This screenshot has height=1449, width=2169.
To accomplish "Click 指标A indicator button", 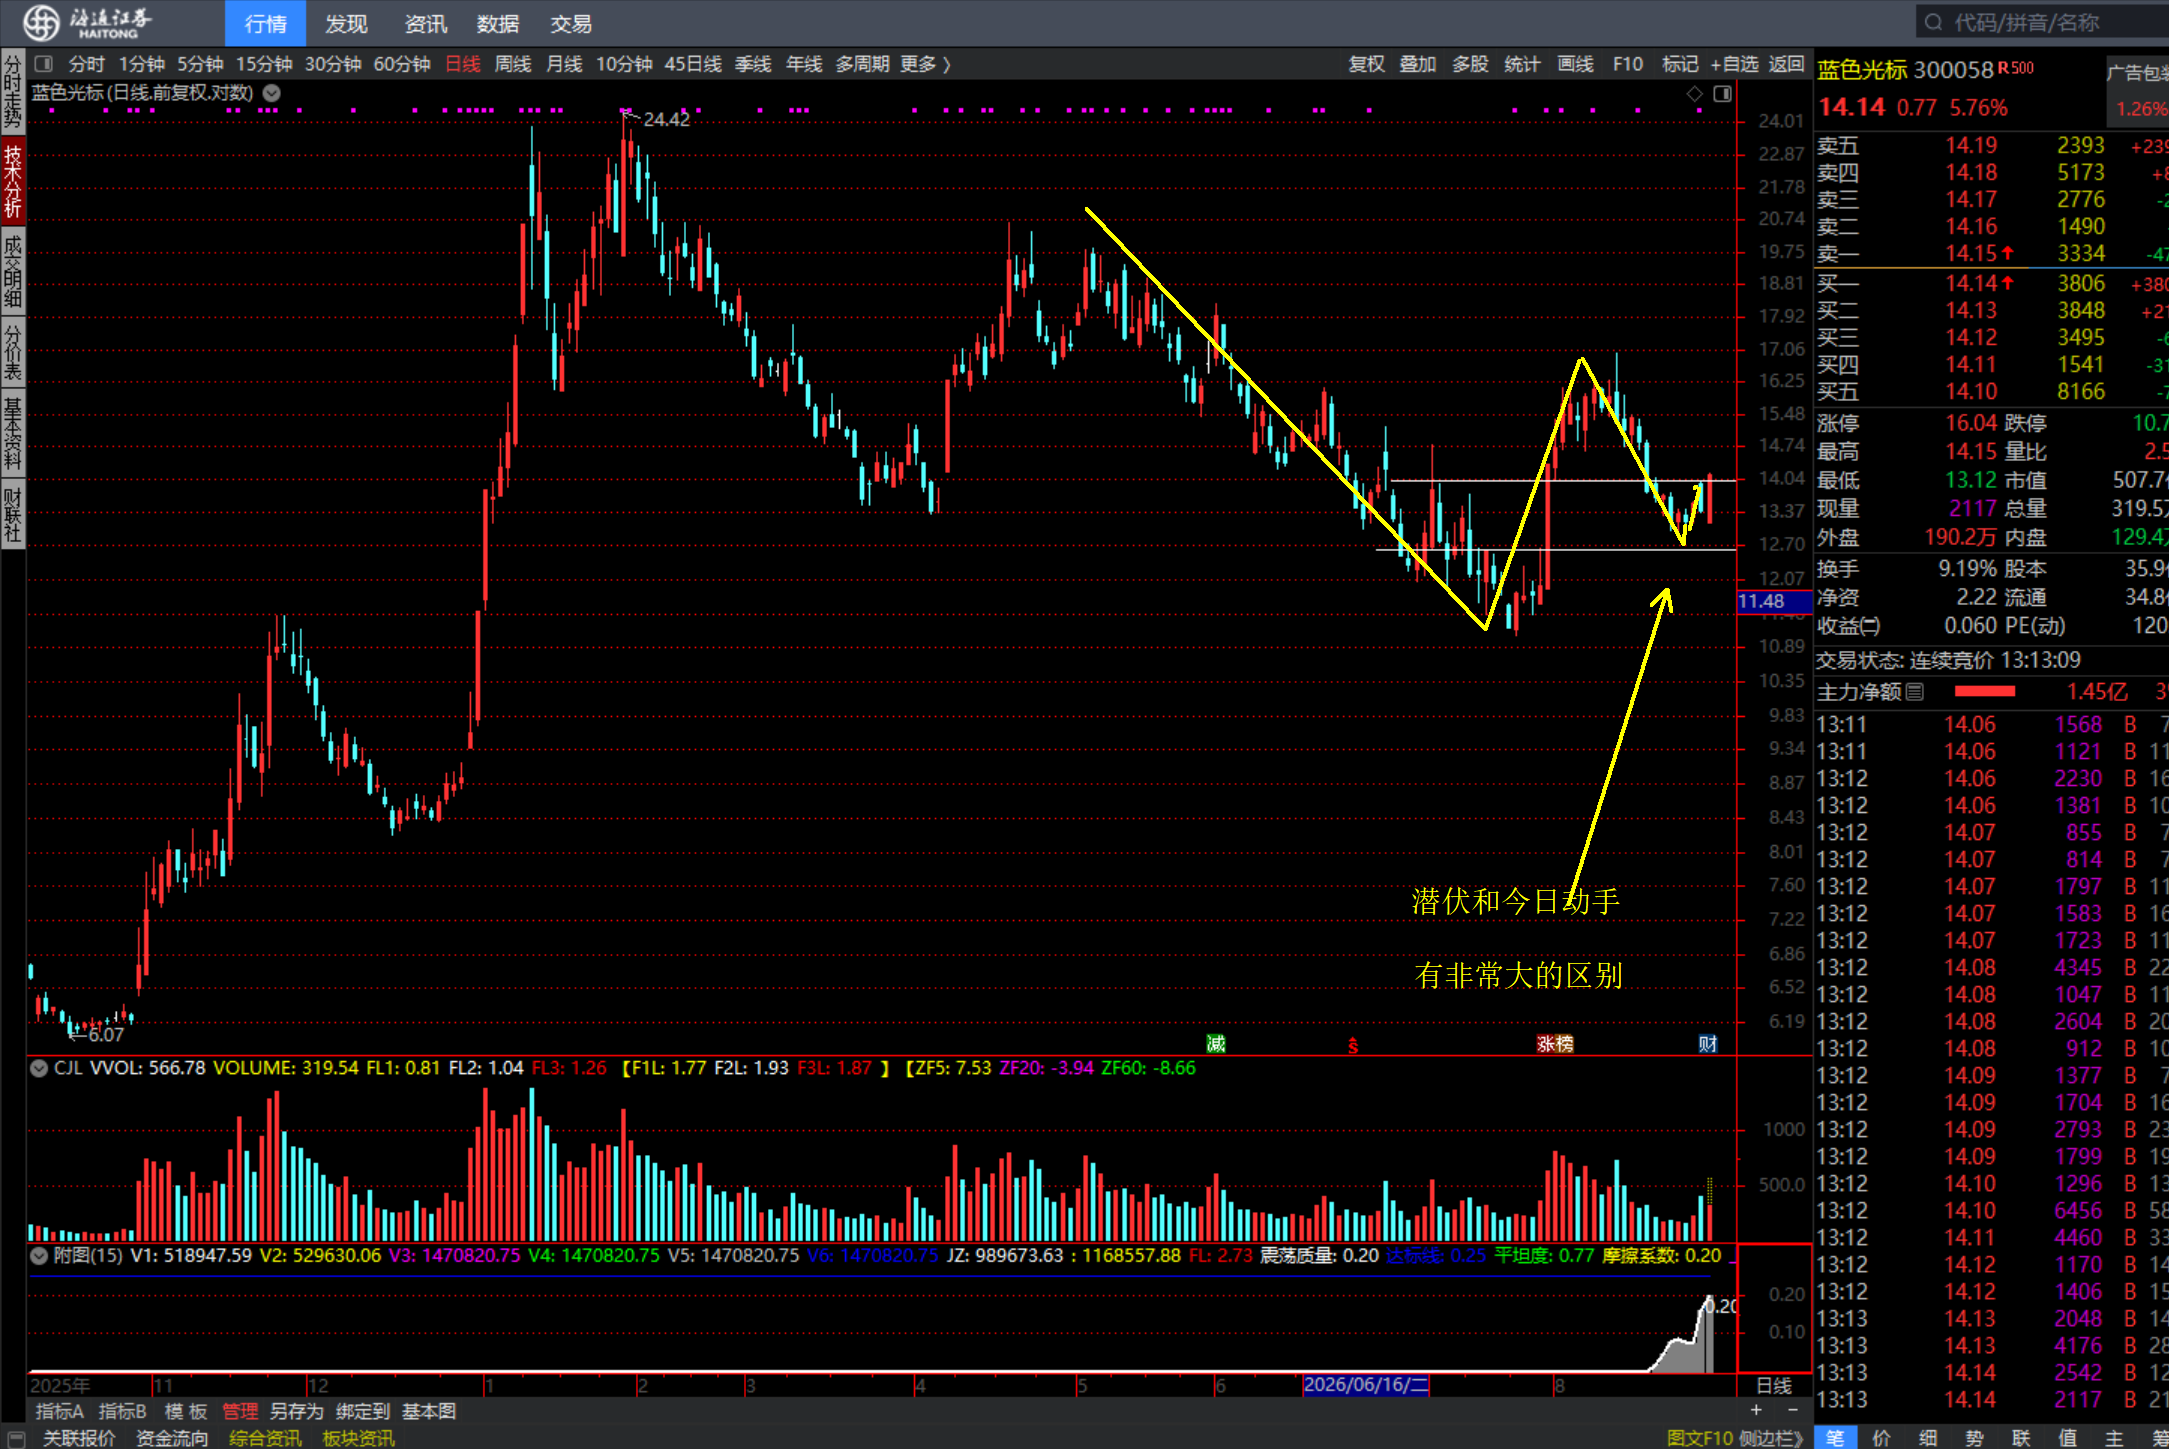I will [x=60, y=1411].
